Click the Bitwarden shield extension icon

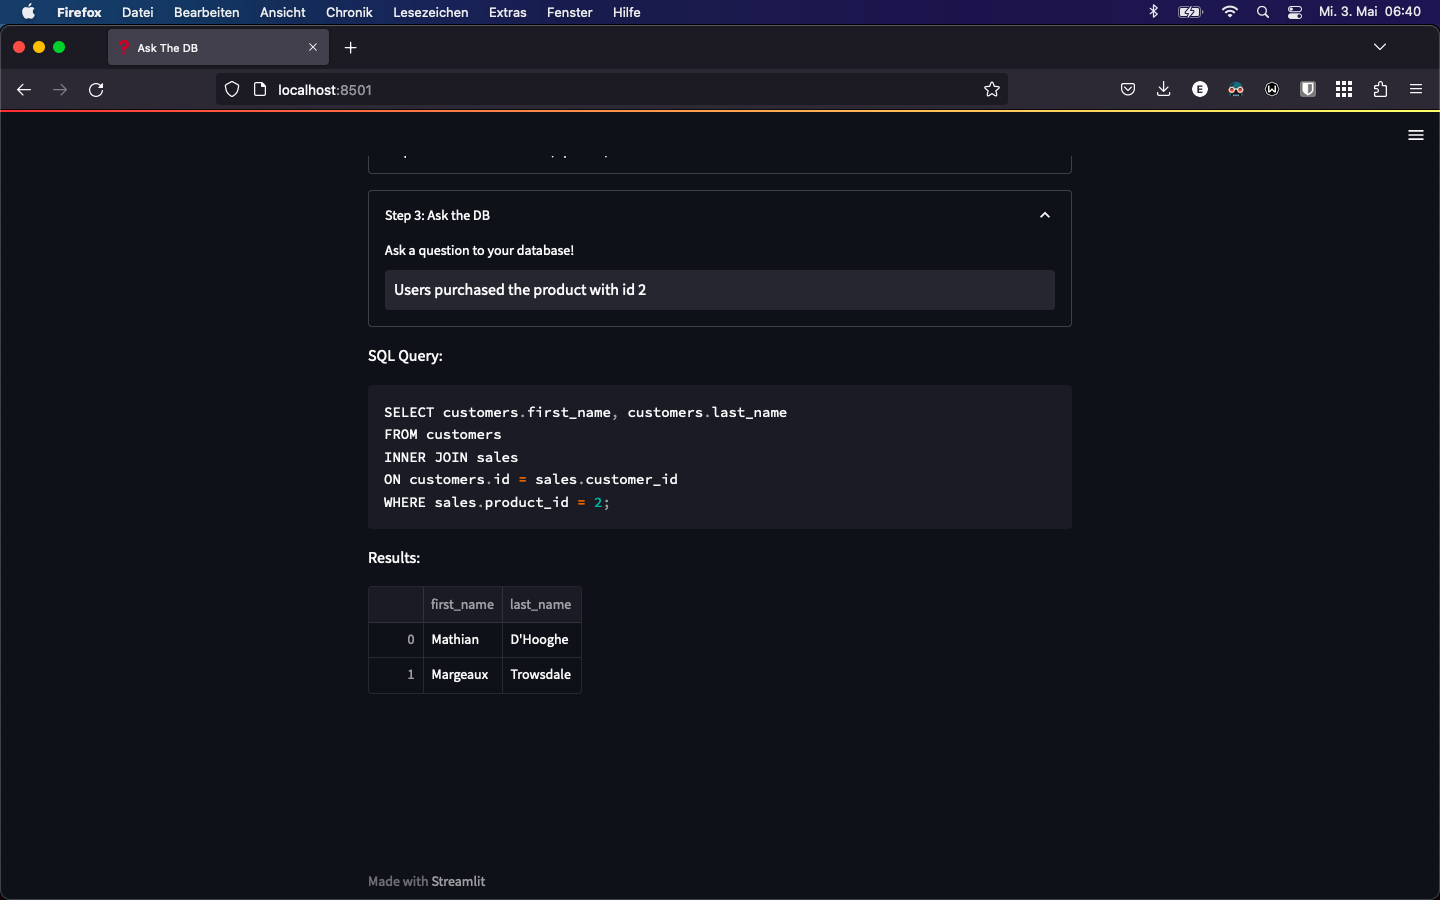[x=1308, y=90]
